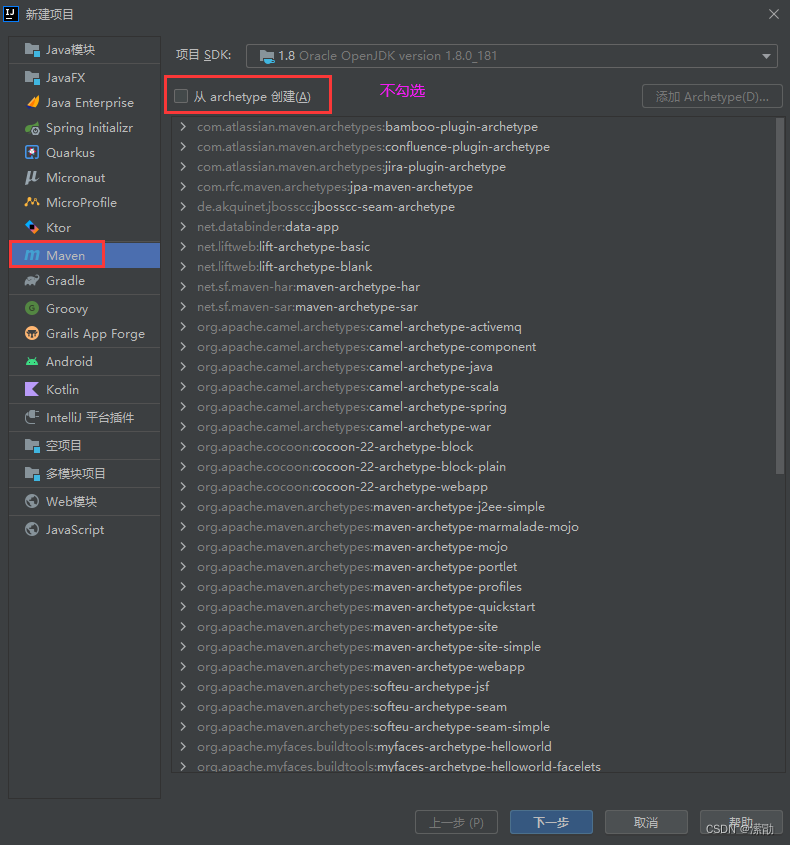Select Gradle project type

pyautogui.click(x=85, y=280)
